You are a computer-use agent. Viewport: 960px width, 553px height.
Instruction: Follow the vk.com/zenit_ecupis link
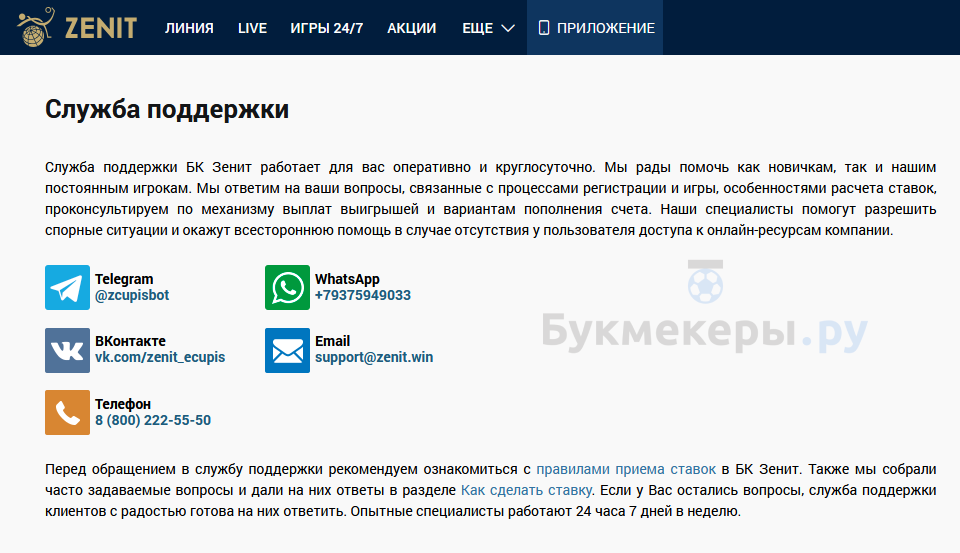coord(160,357)
